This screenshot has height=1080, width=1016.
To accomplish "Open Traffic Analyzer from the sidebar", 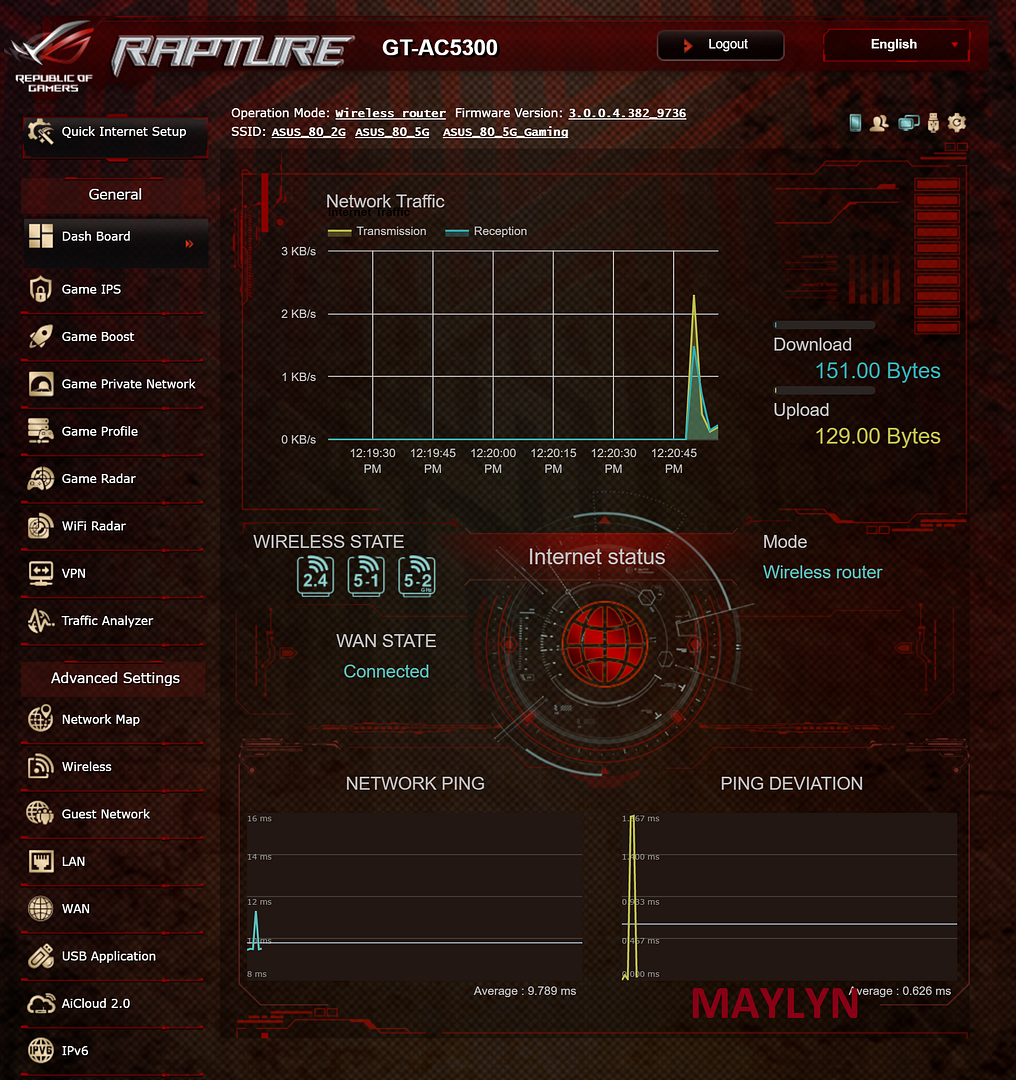I will (x=107, y=621).
